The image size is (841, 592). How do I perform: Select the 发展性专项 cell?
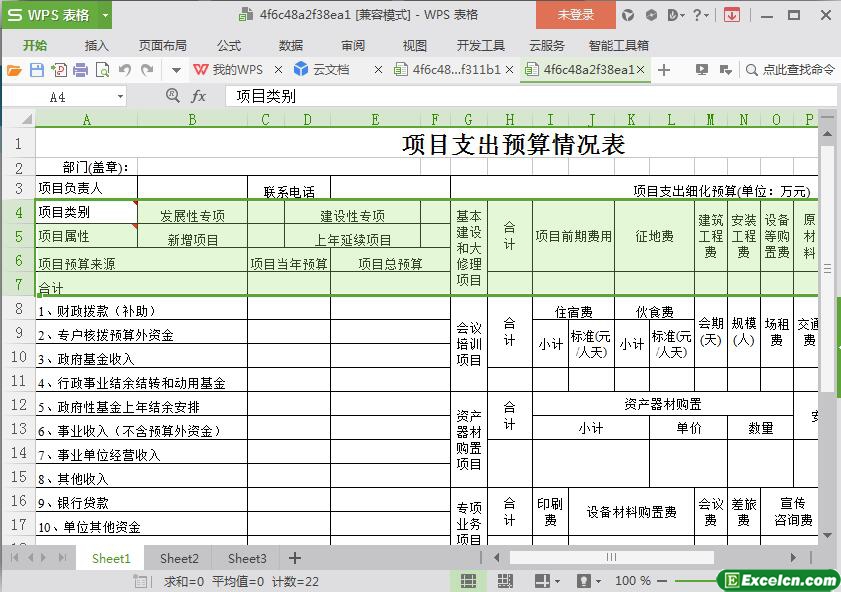coord(192,212)
